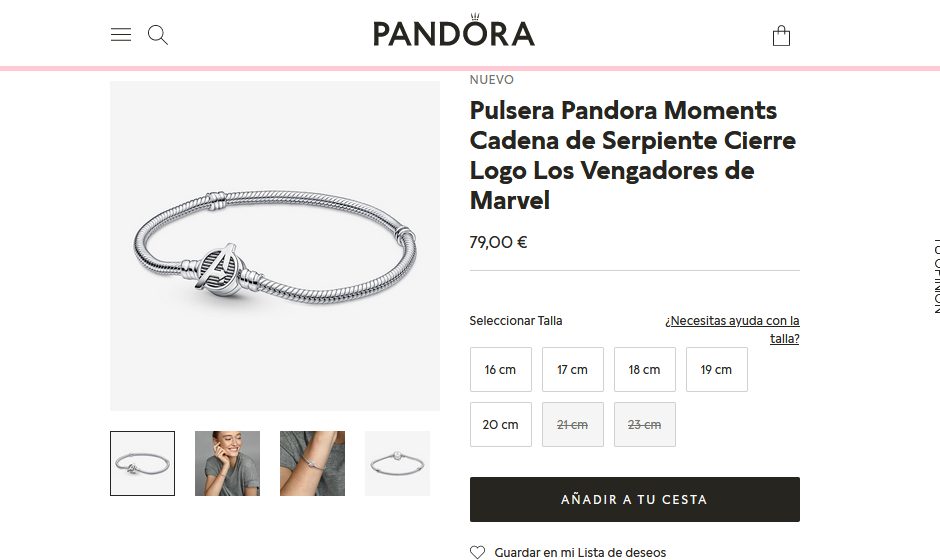Select the 16 cm size option
The width and height of the screenshot is (940, 560).
501,369
